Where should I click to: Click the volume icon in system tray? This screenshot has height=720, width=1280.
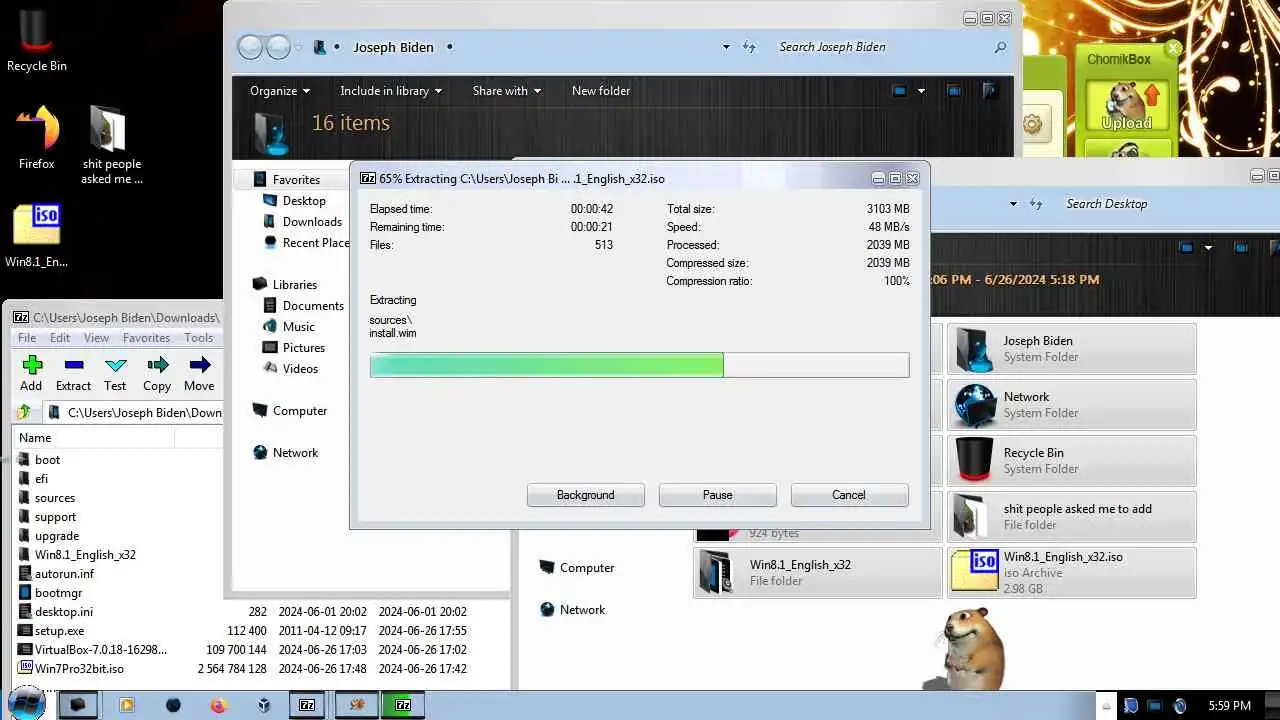tap(1180, 706)
